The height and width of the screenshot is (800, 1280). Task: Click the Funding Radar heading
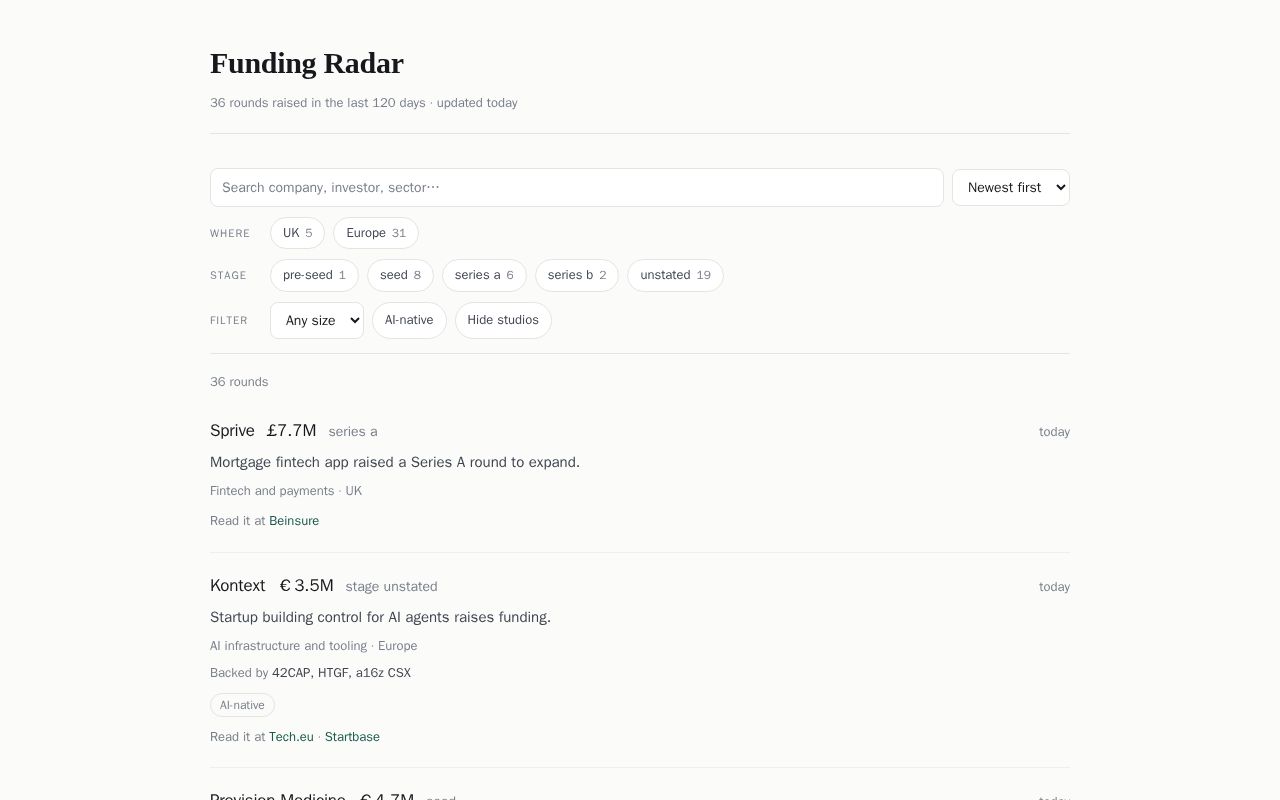tap(307, 63)
